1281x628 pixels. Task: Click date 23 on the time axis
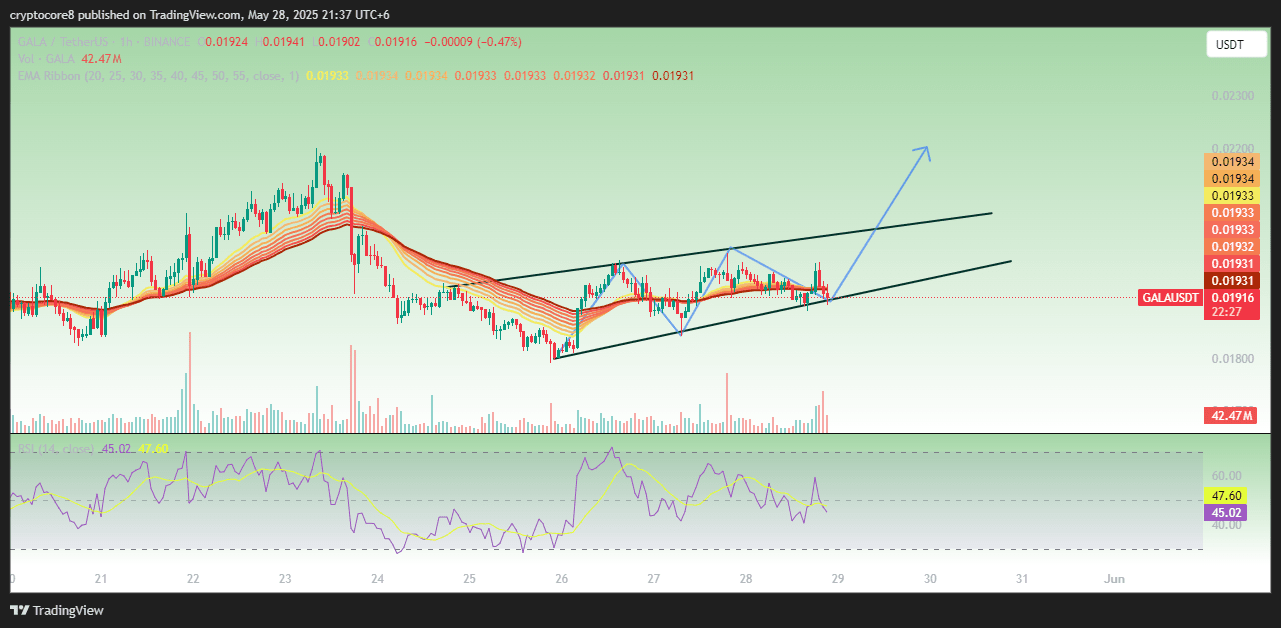tap(285, 579)
